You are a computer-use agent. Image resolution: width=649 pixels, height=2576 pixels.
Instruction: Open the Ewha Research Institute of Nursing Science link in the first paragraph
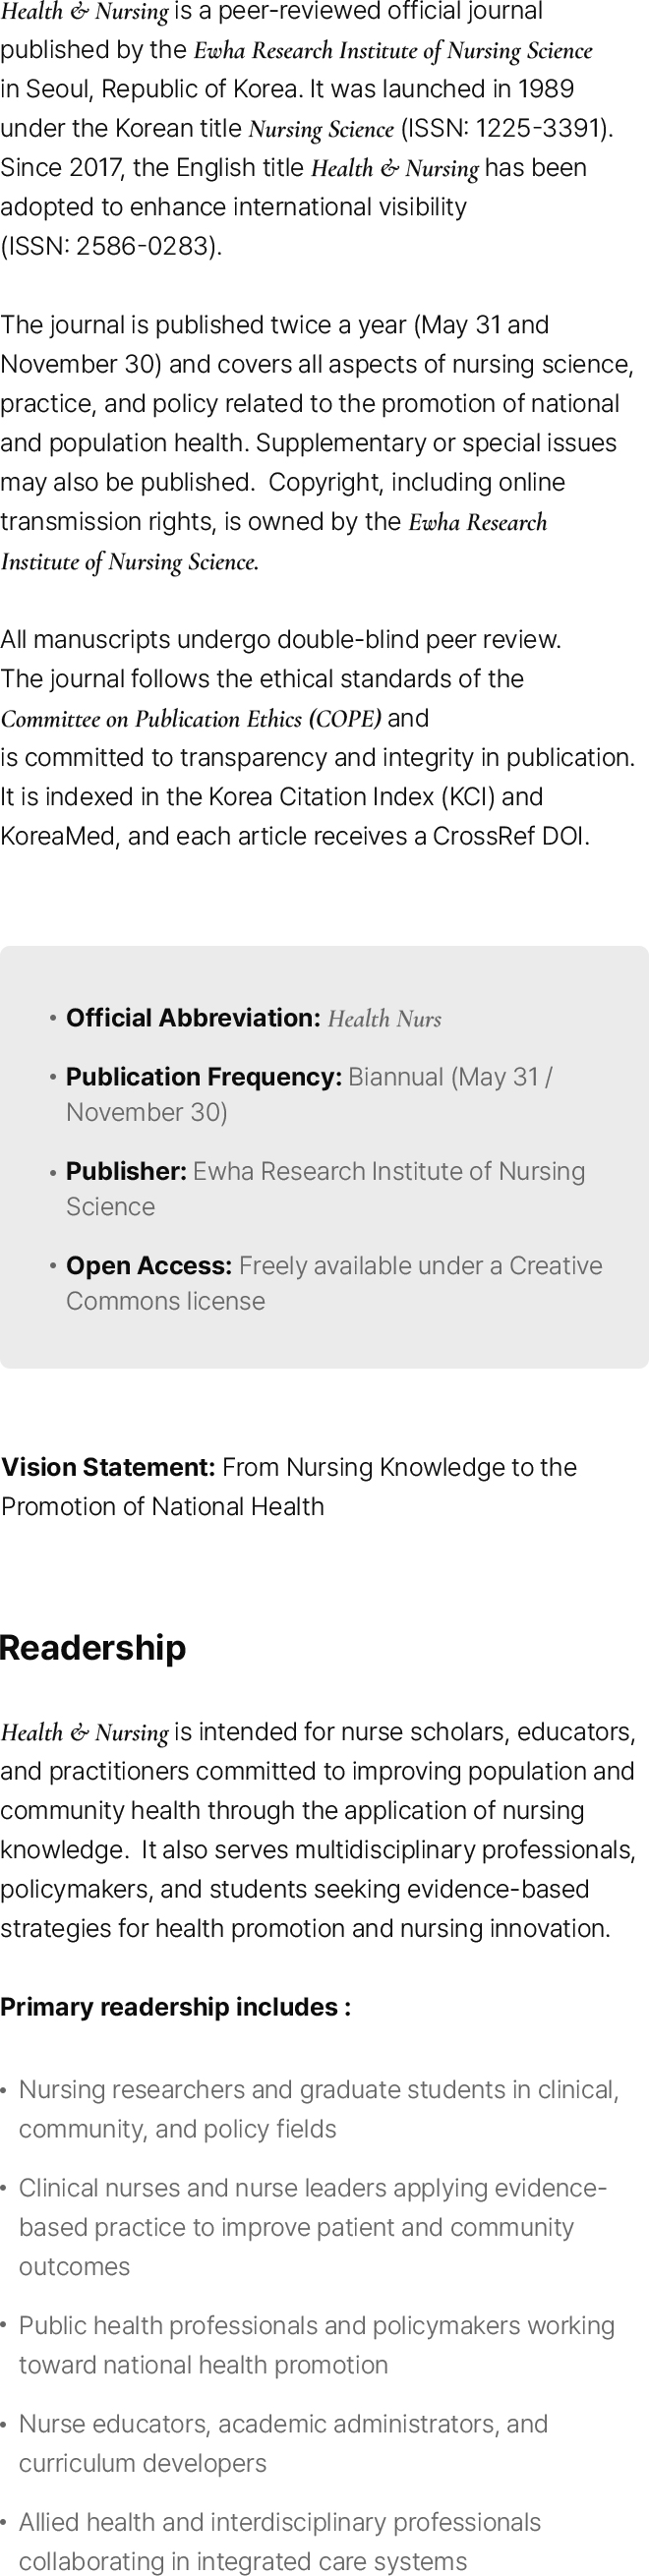393,51
